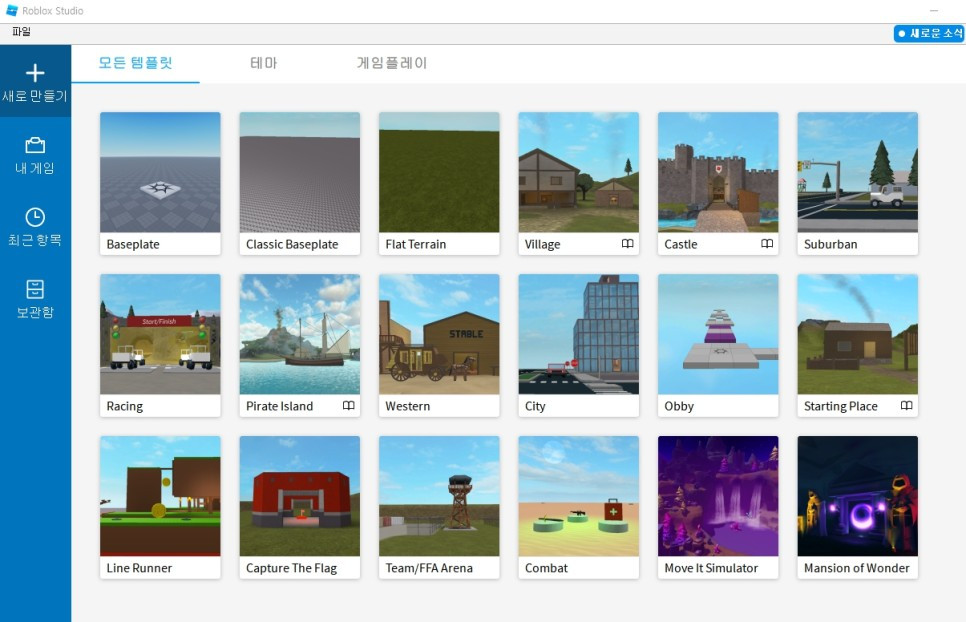The image size is (966, 622).
Task: Select the Move It Simulator template thumbnail
Action: click(718, 496)
